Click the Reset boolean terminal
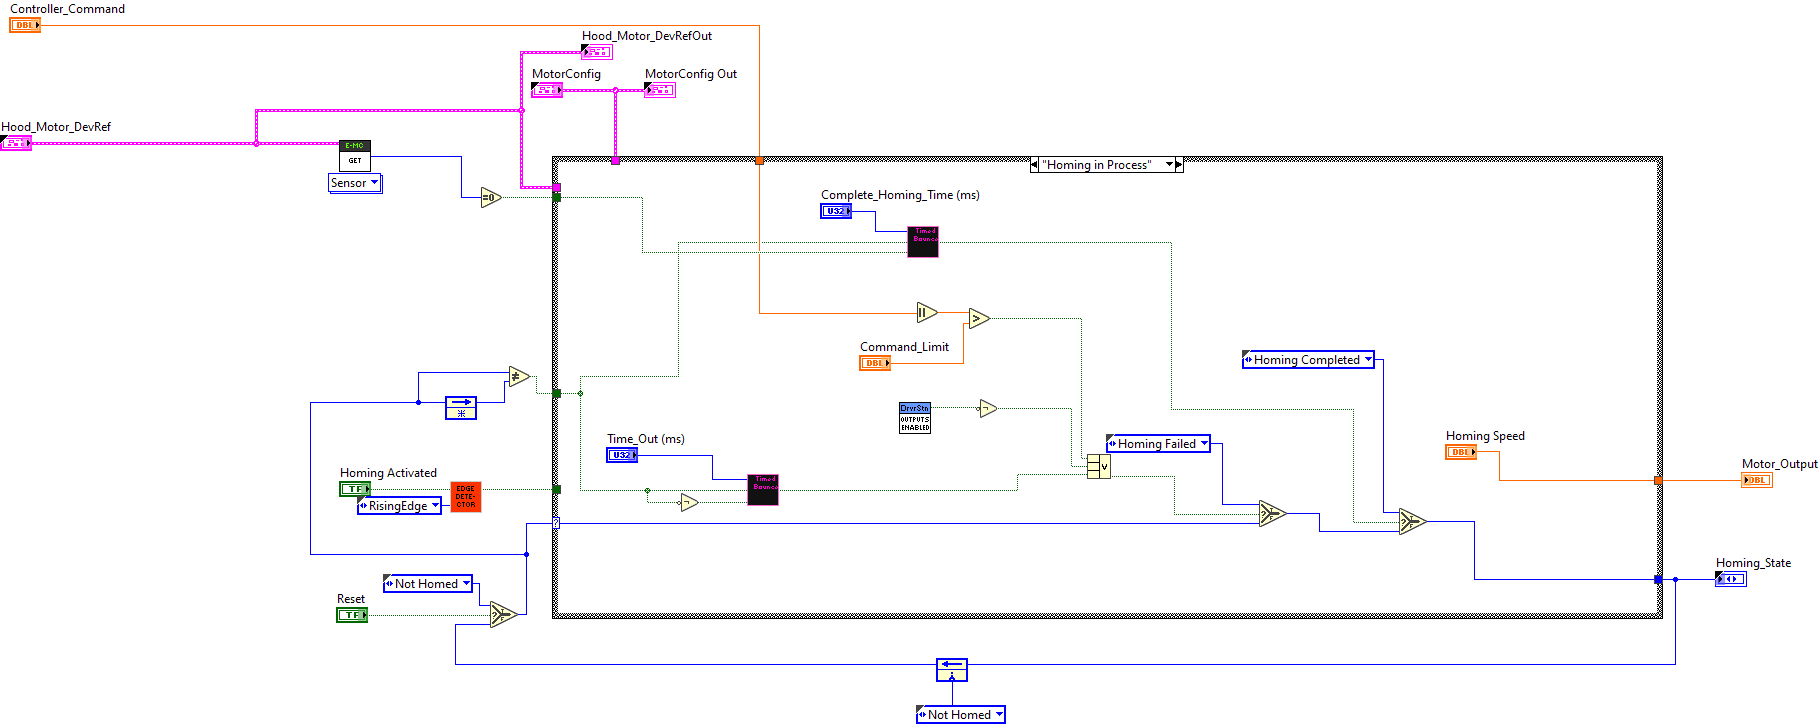1820x724 pixels. click(x=351, y=615)
